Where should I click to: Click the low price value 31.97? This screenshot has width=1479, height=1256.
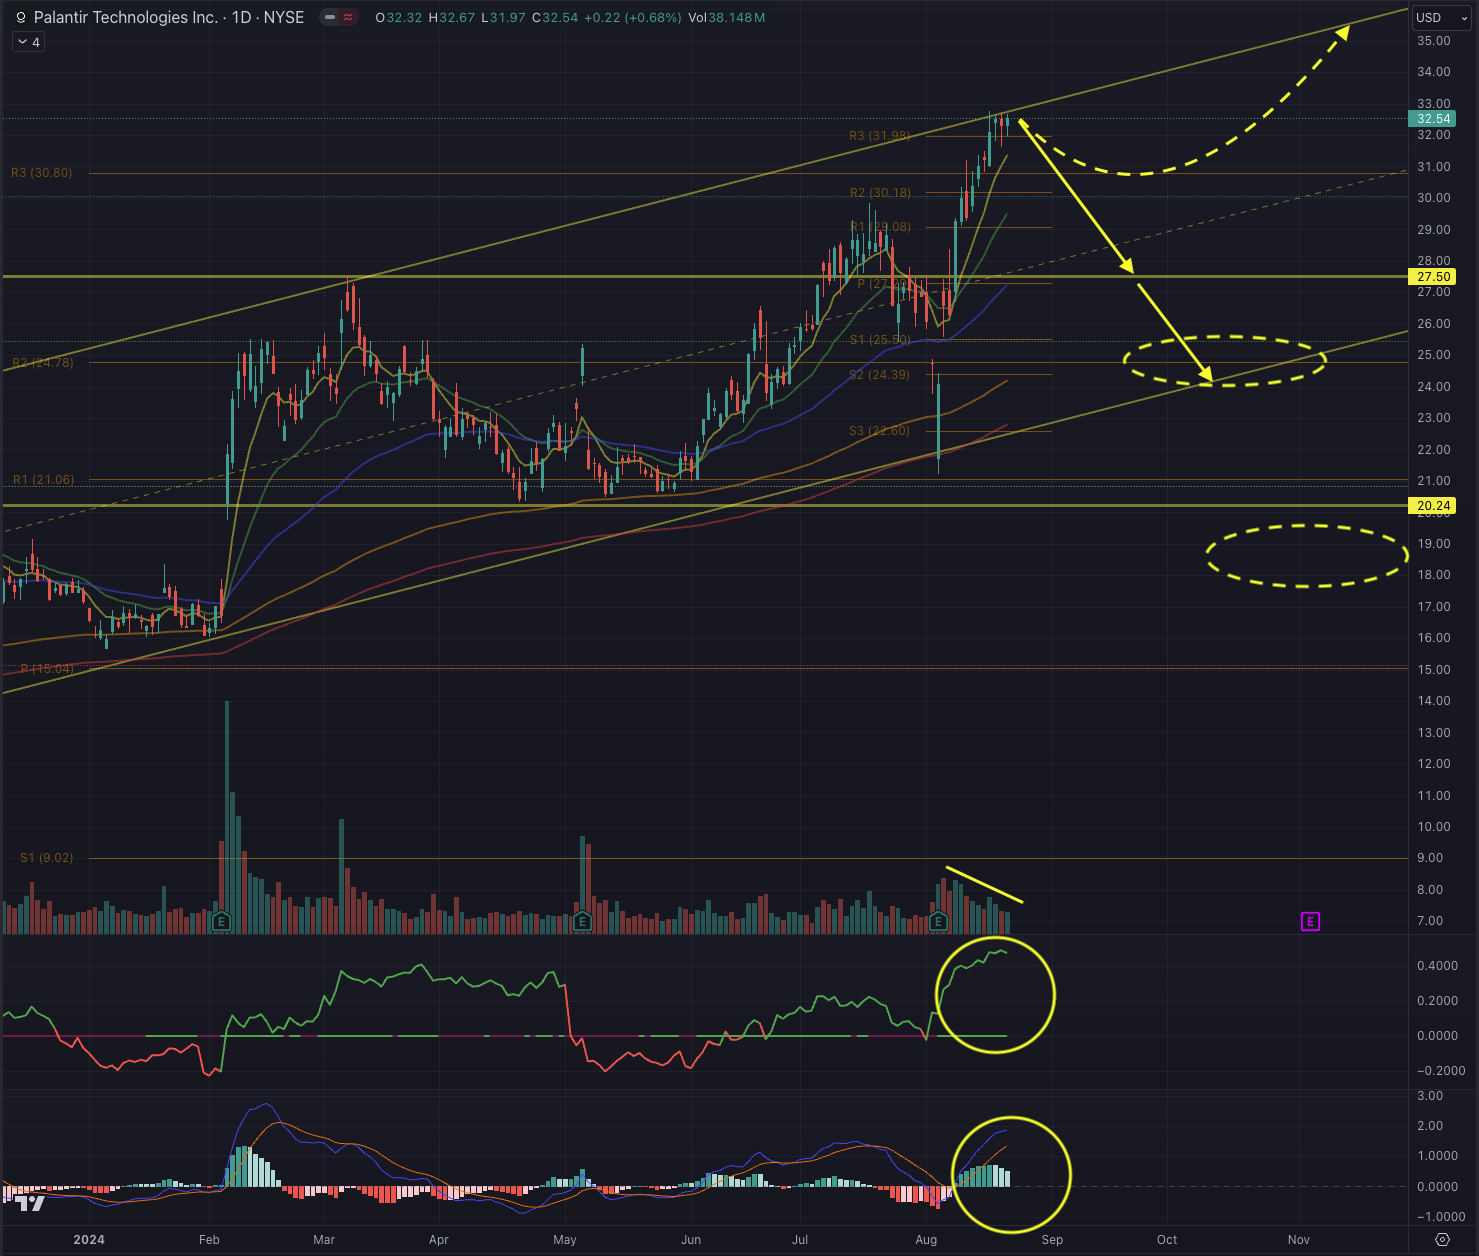pos(508,18)
